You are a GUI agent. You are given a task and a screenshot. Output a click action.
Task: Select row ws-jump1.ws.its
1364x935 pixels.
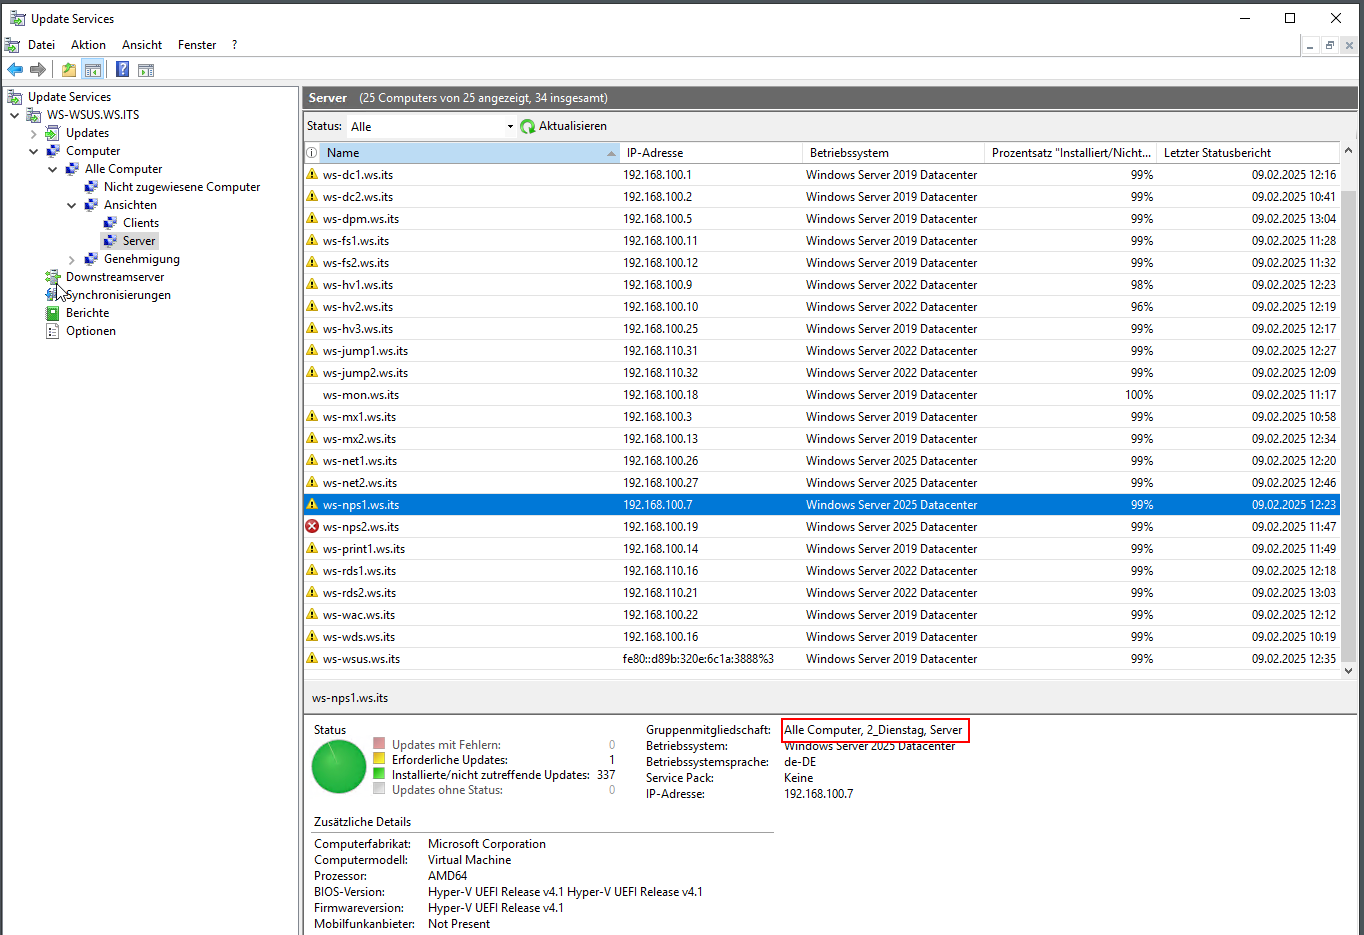pos(821,351)
